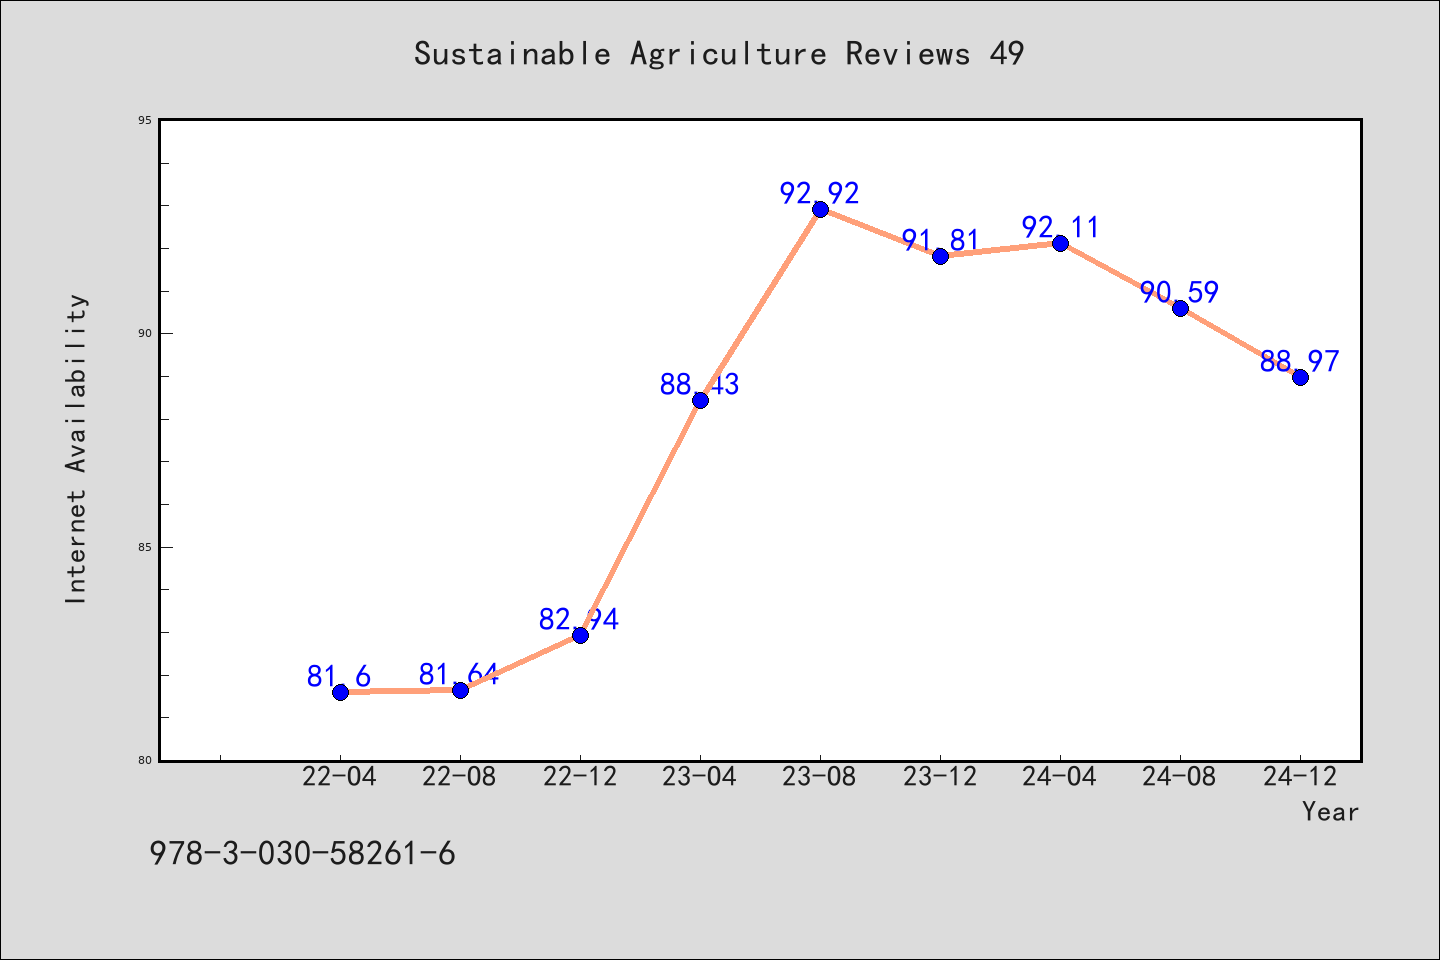
Task: Click the 92.92 value label
Action: [x=819, y=194]
